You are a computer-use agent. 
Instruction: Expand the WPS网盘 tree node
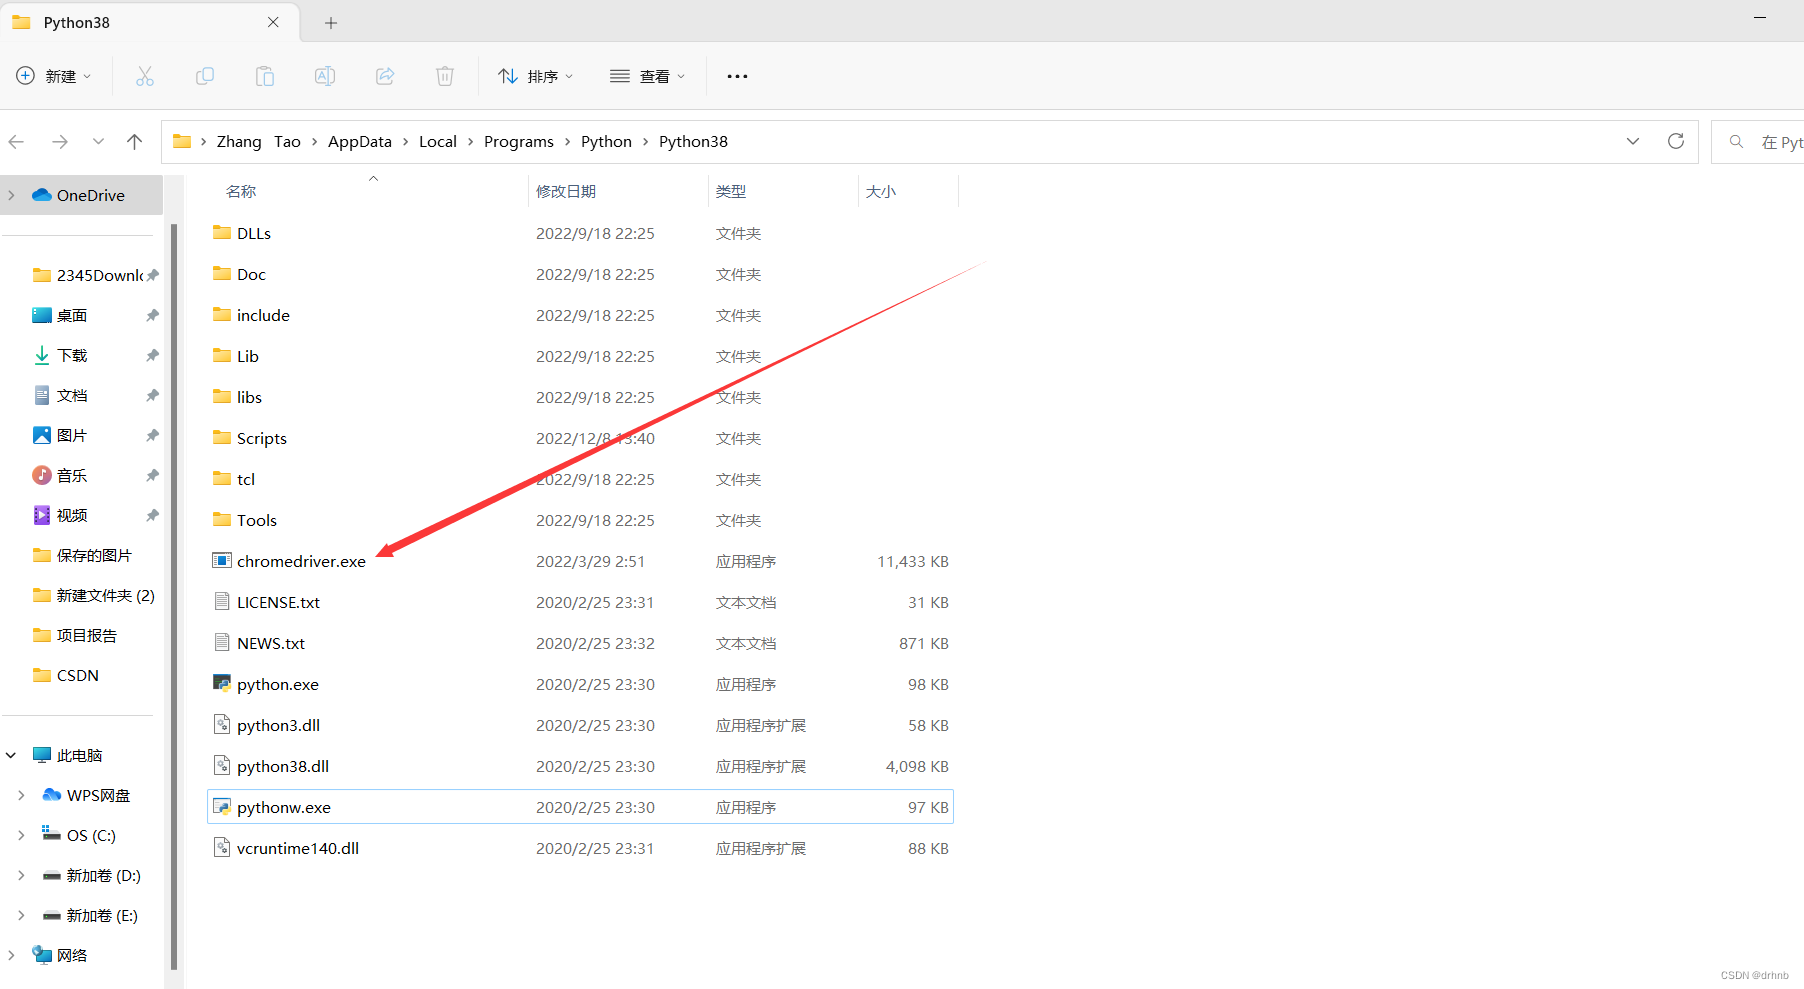tap(22, 795)
